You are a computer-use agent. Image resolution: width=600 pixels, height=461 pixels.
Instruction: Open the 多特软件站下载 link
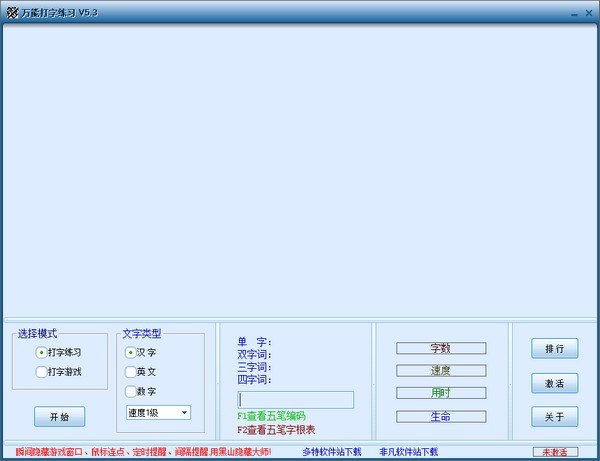pyautogui.click(x=331, y=452)
